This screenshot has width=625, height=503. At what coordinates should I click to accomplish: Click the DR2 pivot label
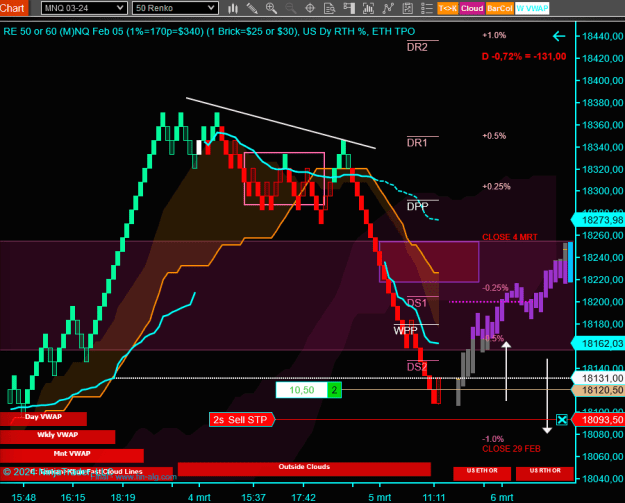click(417, 47)
